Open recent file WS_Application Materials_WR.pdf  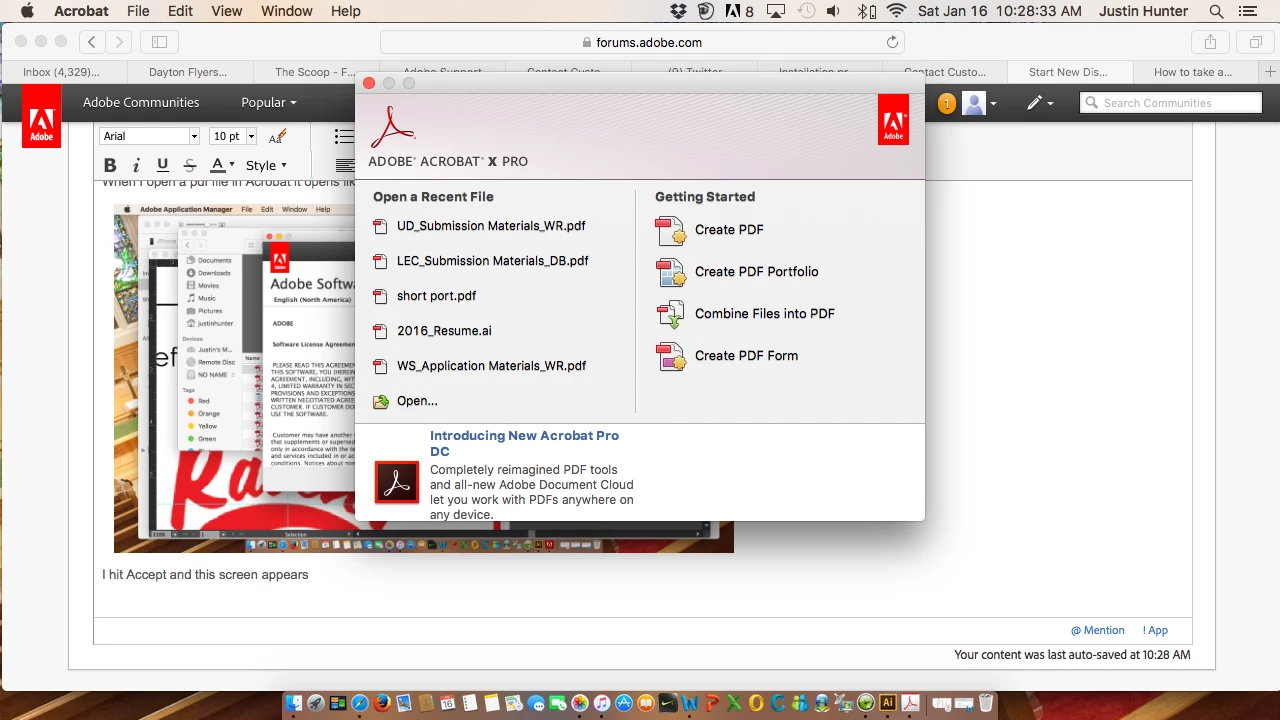pyautogui.click(x=491, y=366)
